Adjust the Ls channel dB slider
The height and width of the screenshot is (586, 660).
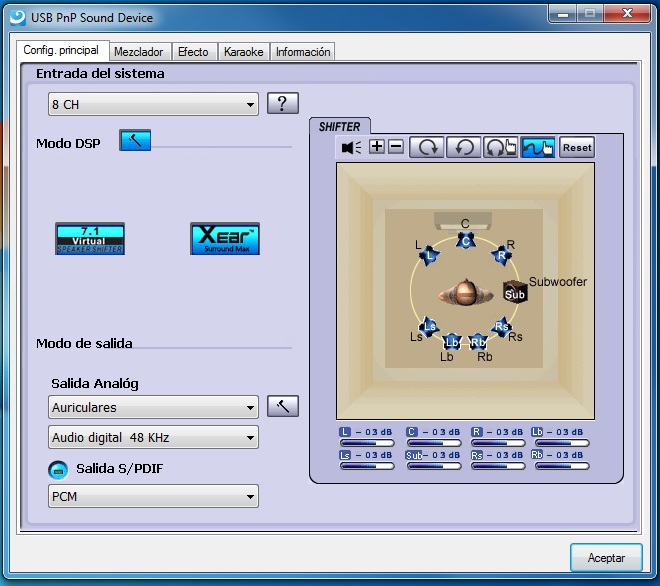[x=367, y=466]
